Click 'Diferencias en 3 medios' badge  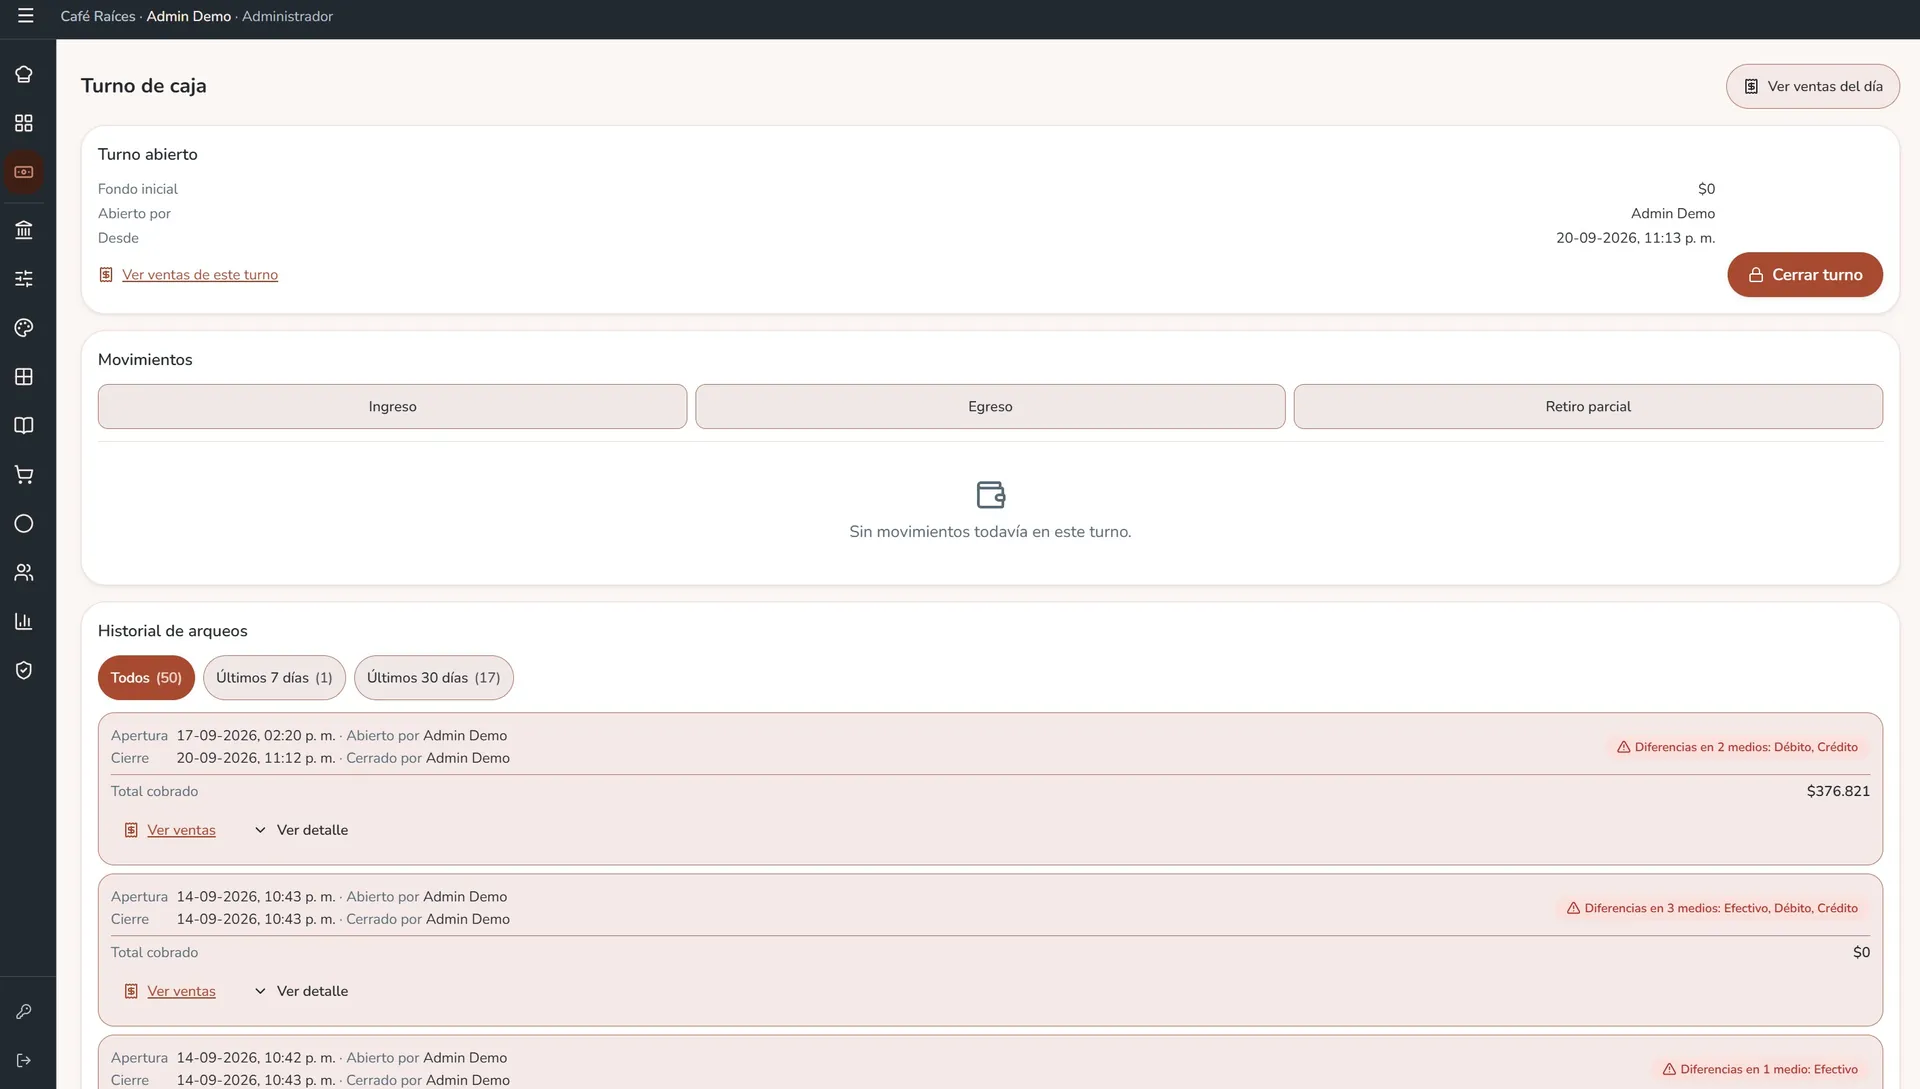1712,909
